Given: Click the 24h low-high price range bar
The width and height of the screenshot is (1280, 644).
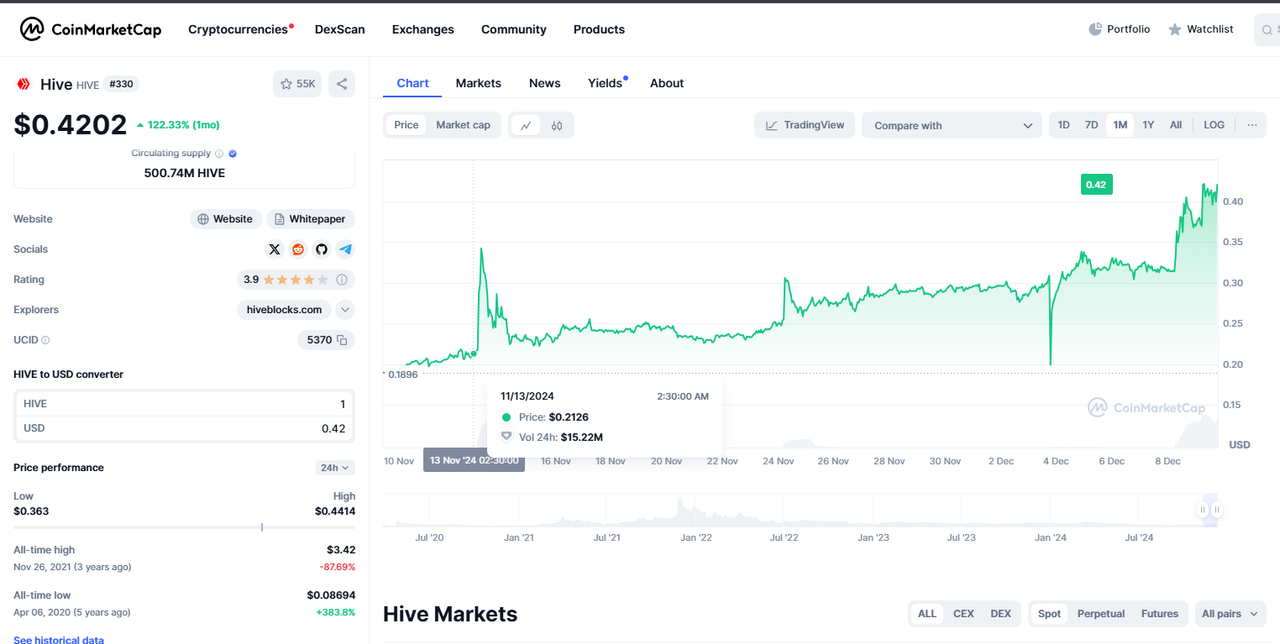Looking at the screenshot, I should coord(184,527).
